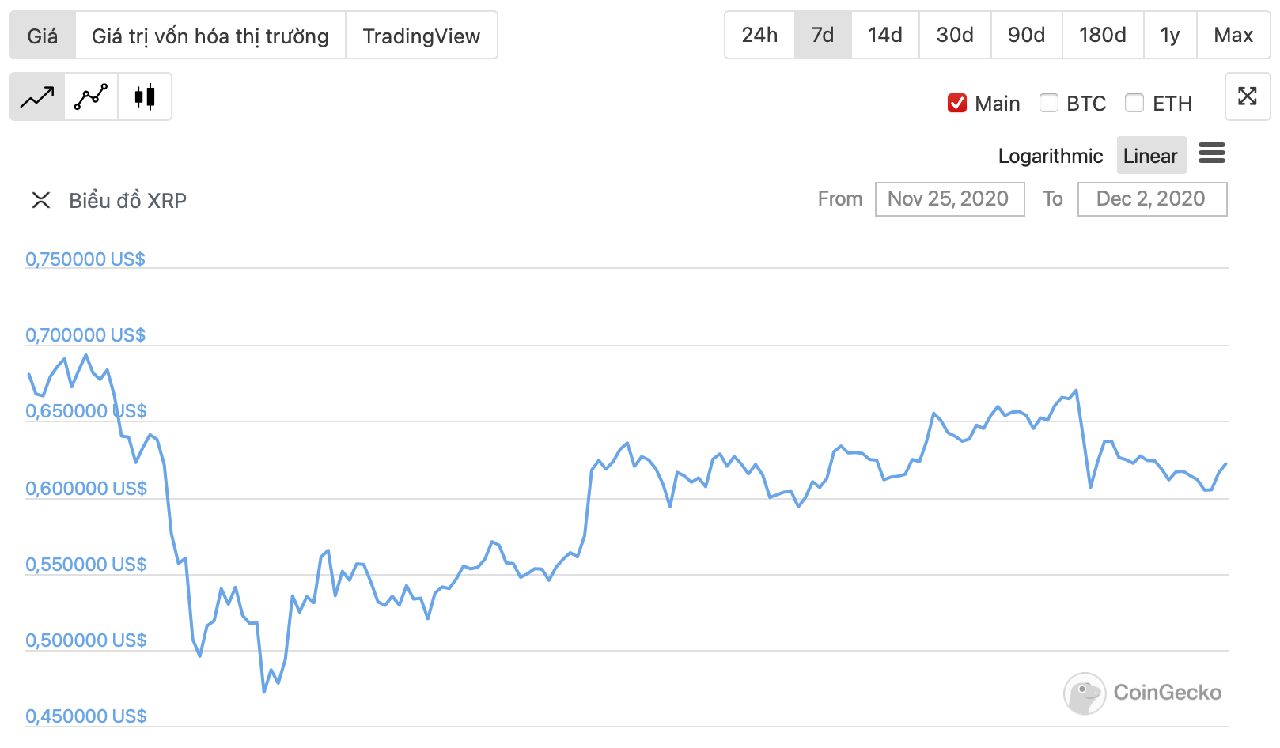Click the 0,450000 US$ axis label
Viewport: 1280px width, 748px height.
[x=85, y=716]
